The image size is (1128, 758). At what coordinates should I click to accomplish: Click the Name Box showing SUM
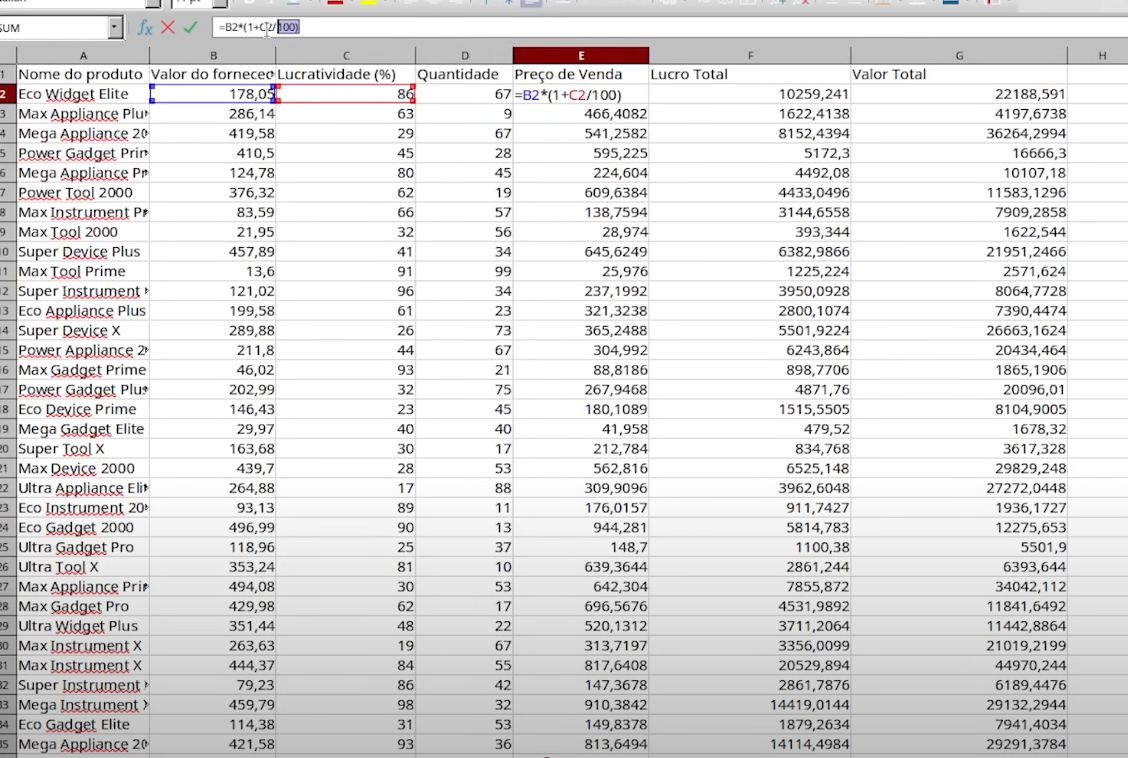54,27
